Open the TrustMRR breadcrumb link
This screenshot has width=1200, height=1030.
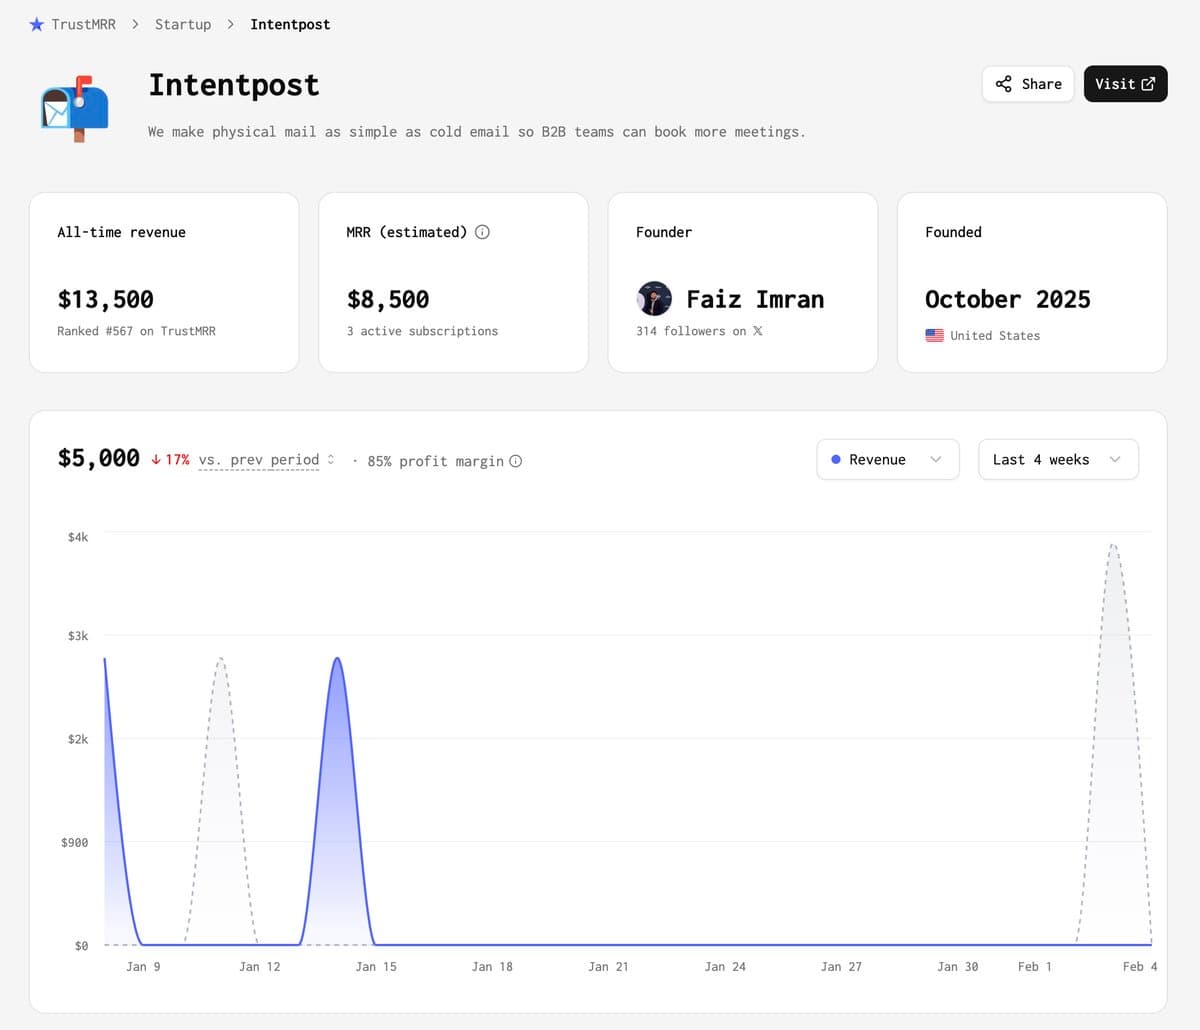tap(83, 24)
